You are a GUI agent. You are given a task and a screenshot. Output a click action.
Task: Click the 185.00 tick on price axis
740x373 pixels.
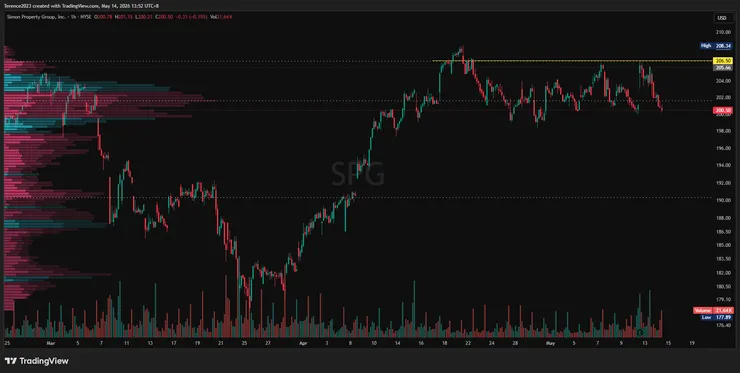(x=723, y=245)
